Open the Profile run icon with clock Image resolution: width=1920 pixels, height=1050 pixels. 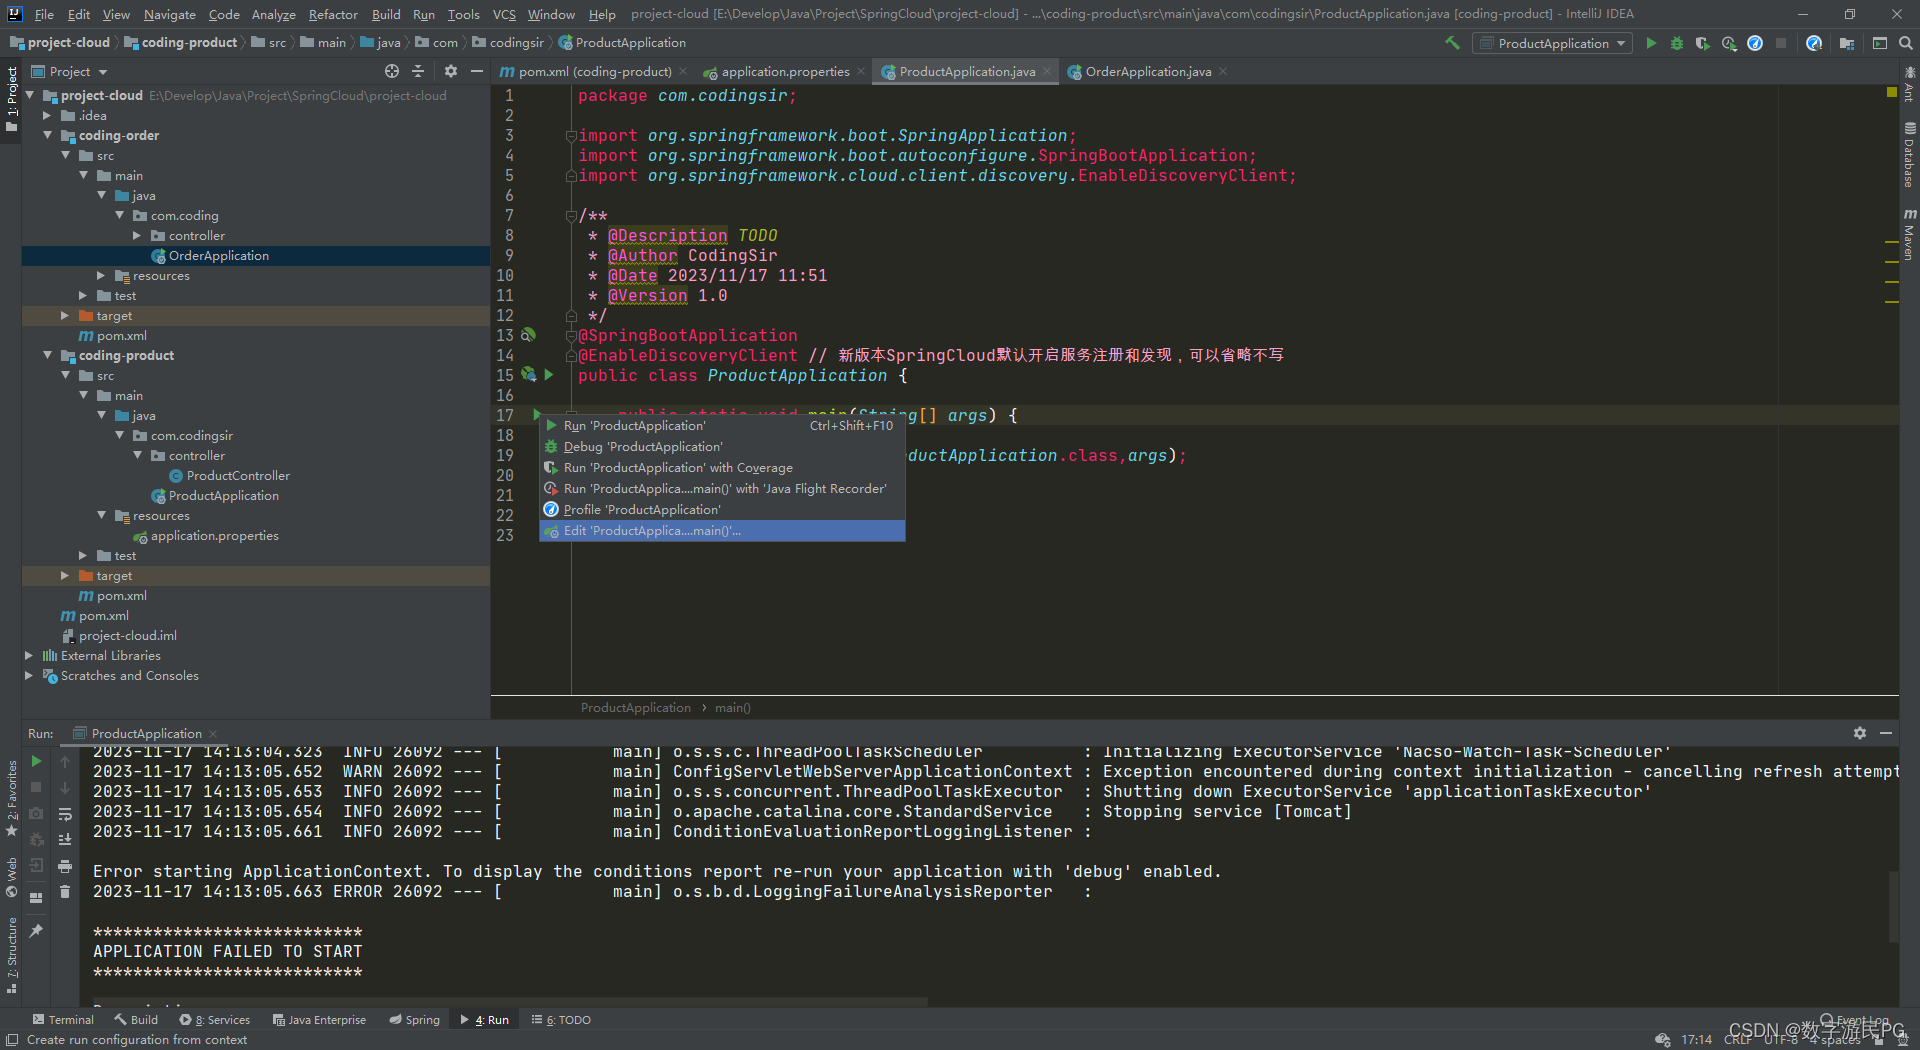pos(1729,43)
